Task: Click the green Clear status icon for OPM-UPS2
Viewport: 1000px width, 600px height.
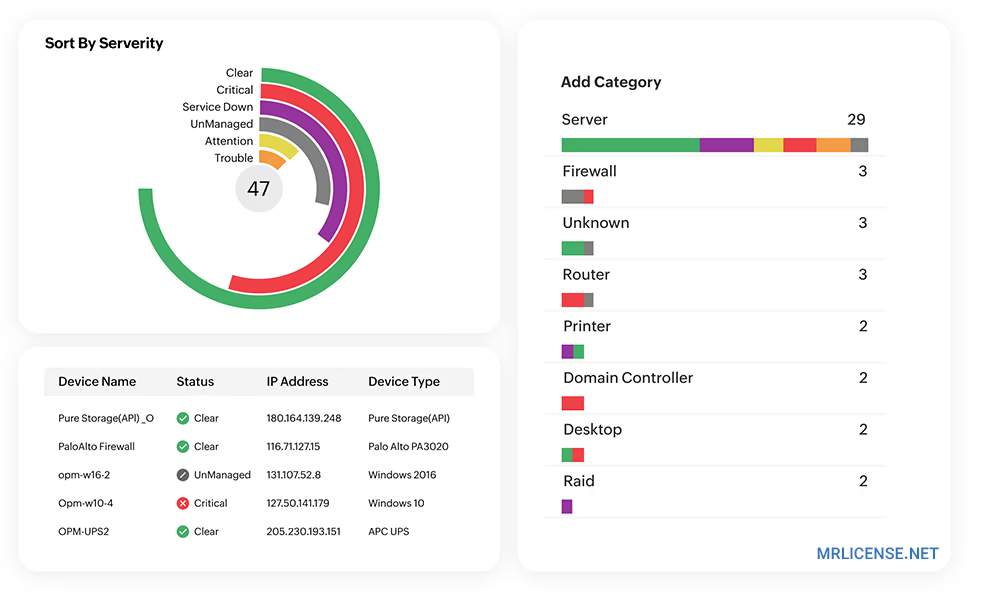Action: 182,531
